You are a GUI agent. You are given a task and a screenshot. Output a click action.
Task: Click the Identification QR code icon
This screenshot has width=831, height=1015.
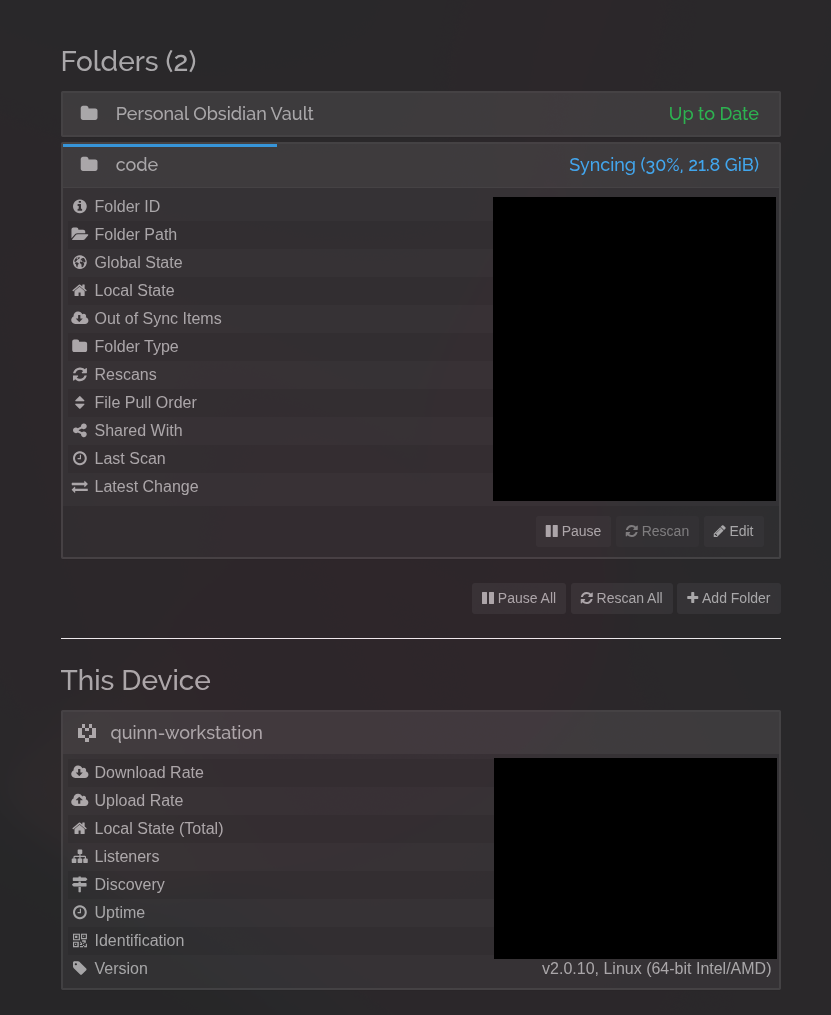click(x=80, y=940)
